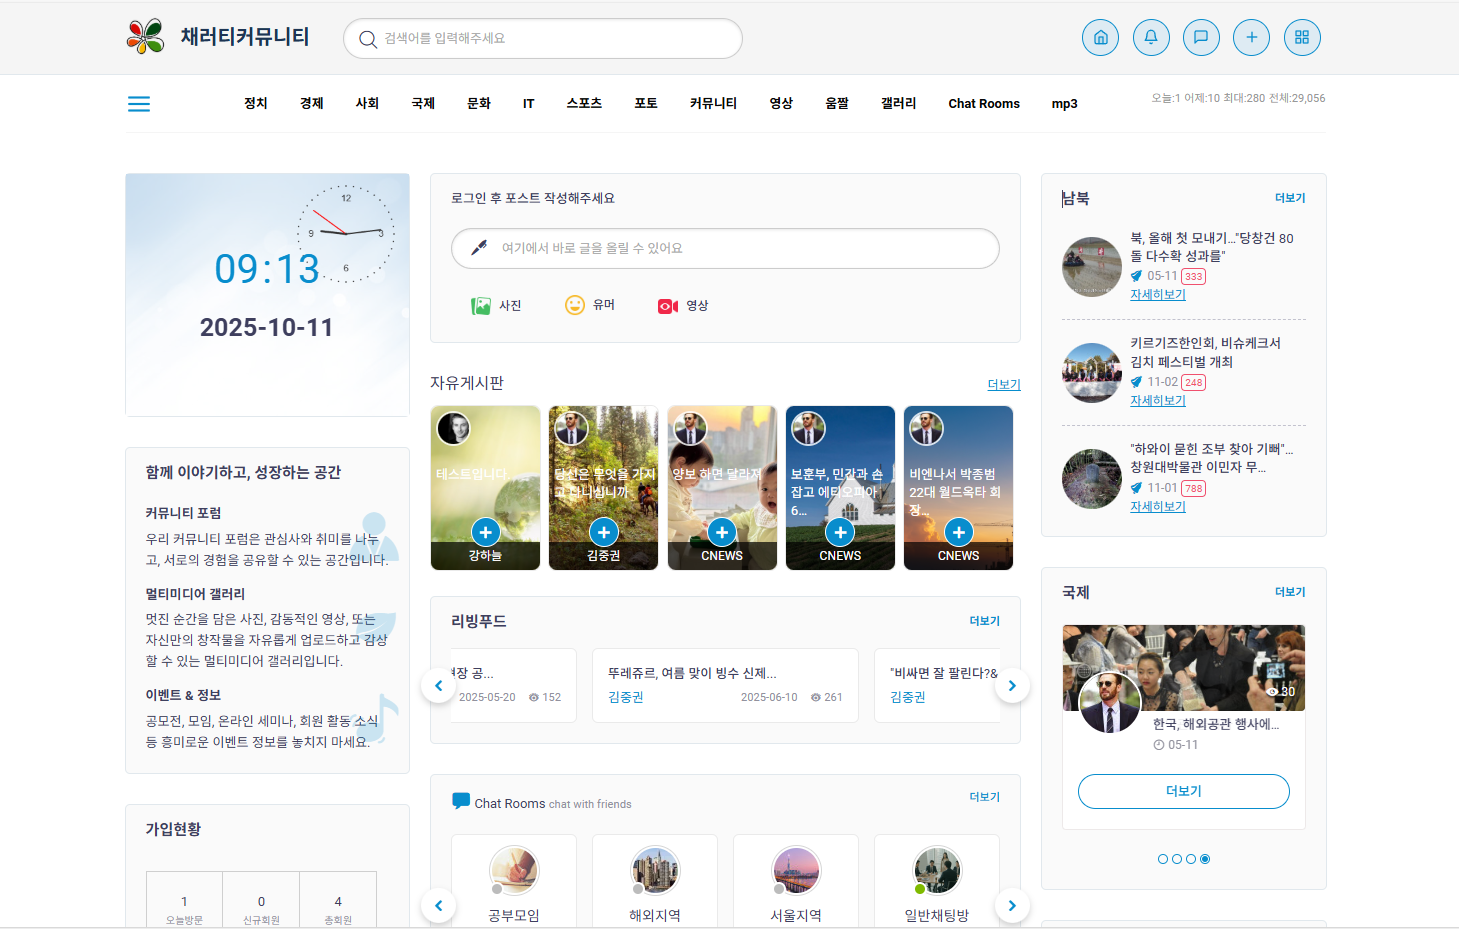Open the hamburger menu icon
1459x929 pixels.
tap(139, 104)
